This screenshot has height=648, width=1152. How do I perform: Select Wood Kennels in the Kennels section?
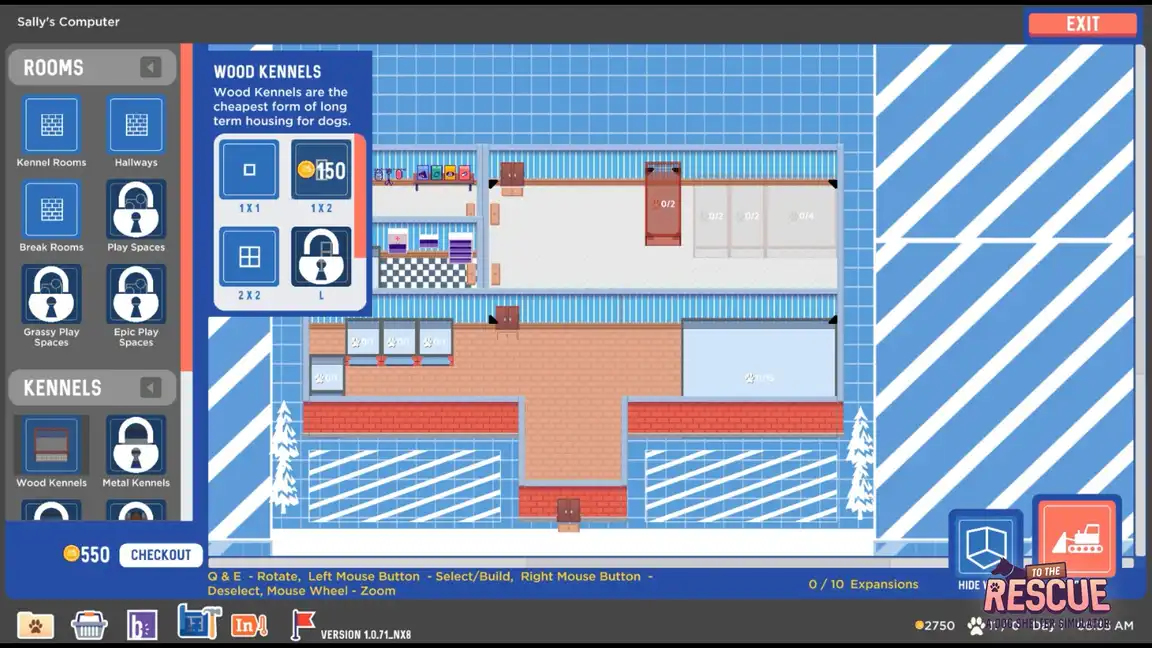(x=51, y=446)
